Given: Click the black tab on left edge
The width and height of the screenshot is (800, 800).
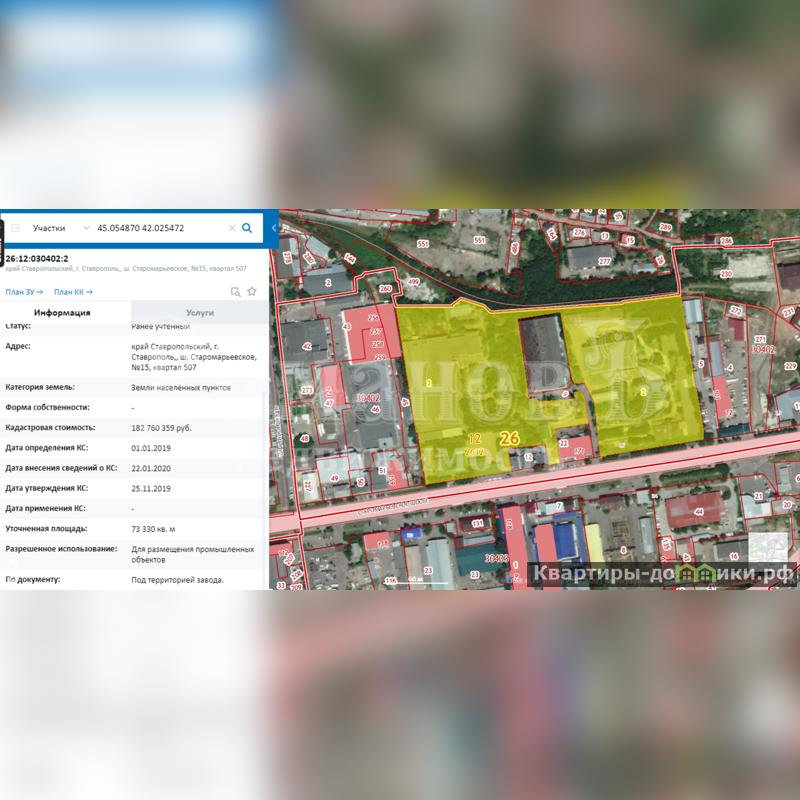Looking at the screenshot, I should [2, 238].
